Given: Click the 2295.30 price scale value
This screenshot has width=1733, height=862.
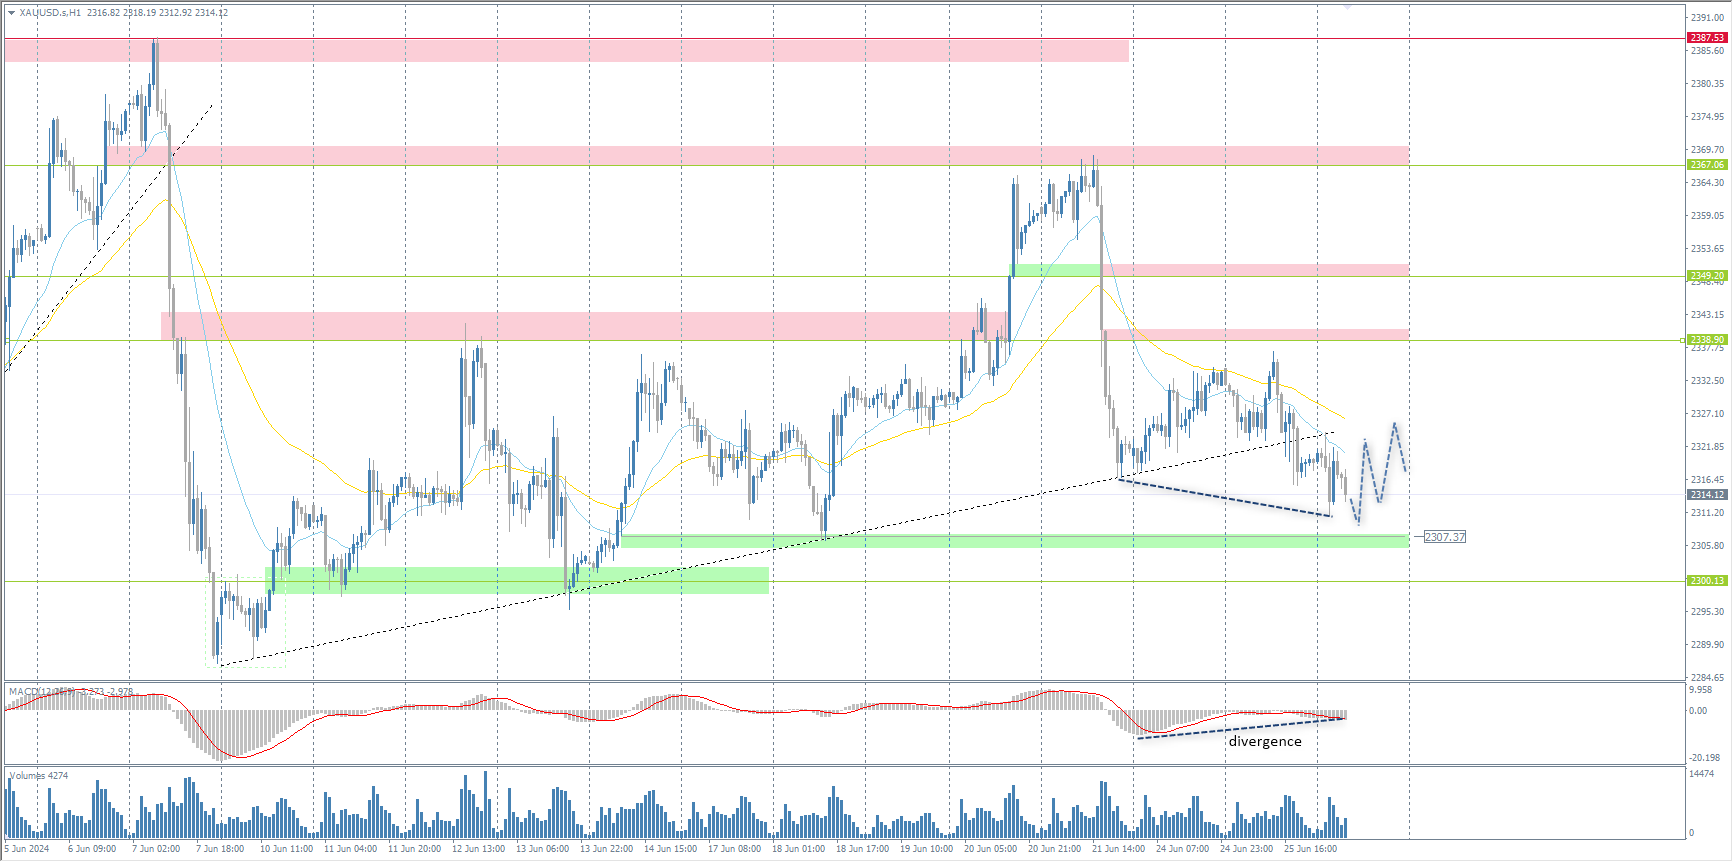Looking at the screenshot, I should [x=1707, y=612].
